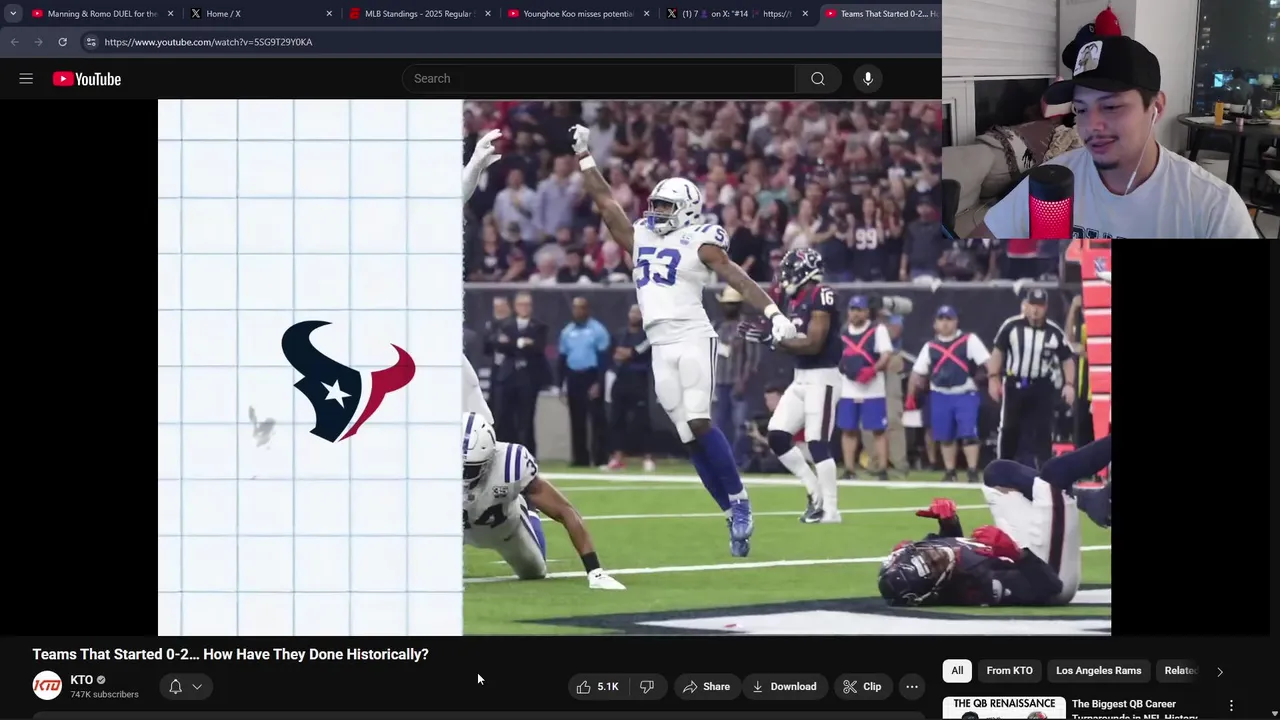Select Teams That Started 0-2 tab
This screenshot has width=1280, height=720.
click(x=880, y=14)
